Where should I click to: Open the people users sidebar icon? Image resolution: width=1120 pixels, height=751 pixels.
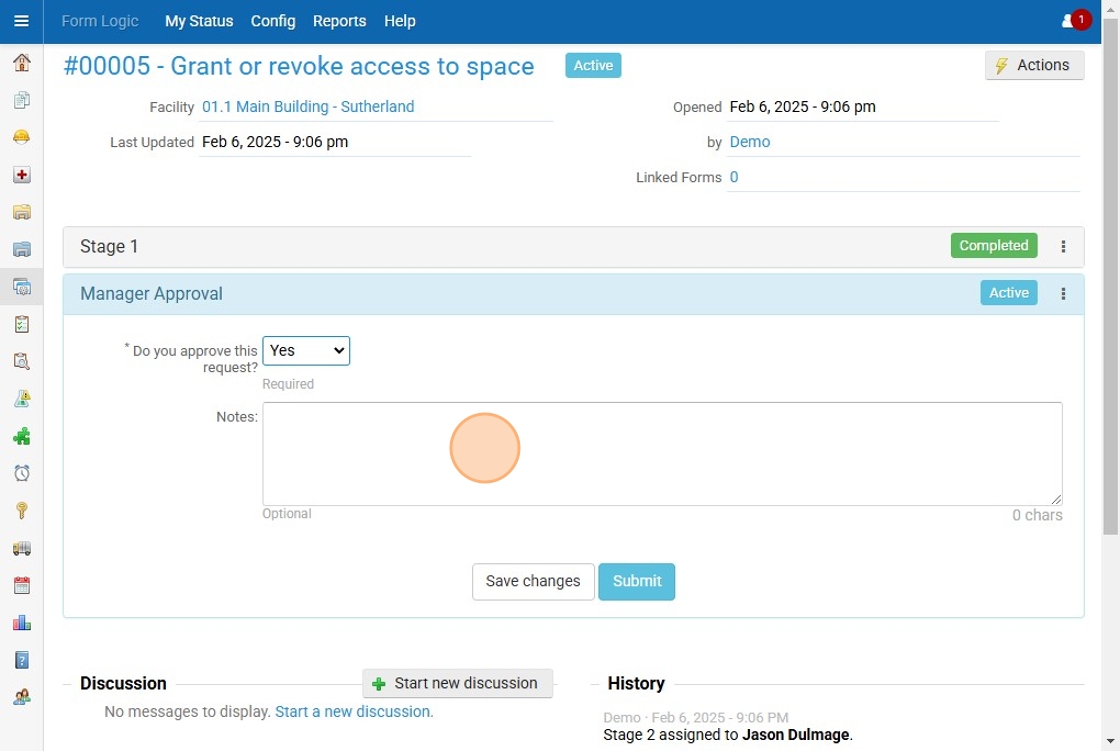tap(21, 697)
